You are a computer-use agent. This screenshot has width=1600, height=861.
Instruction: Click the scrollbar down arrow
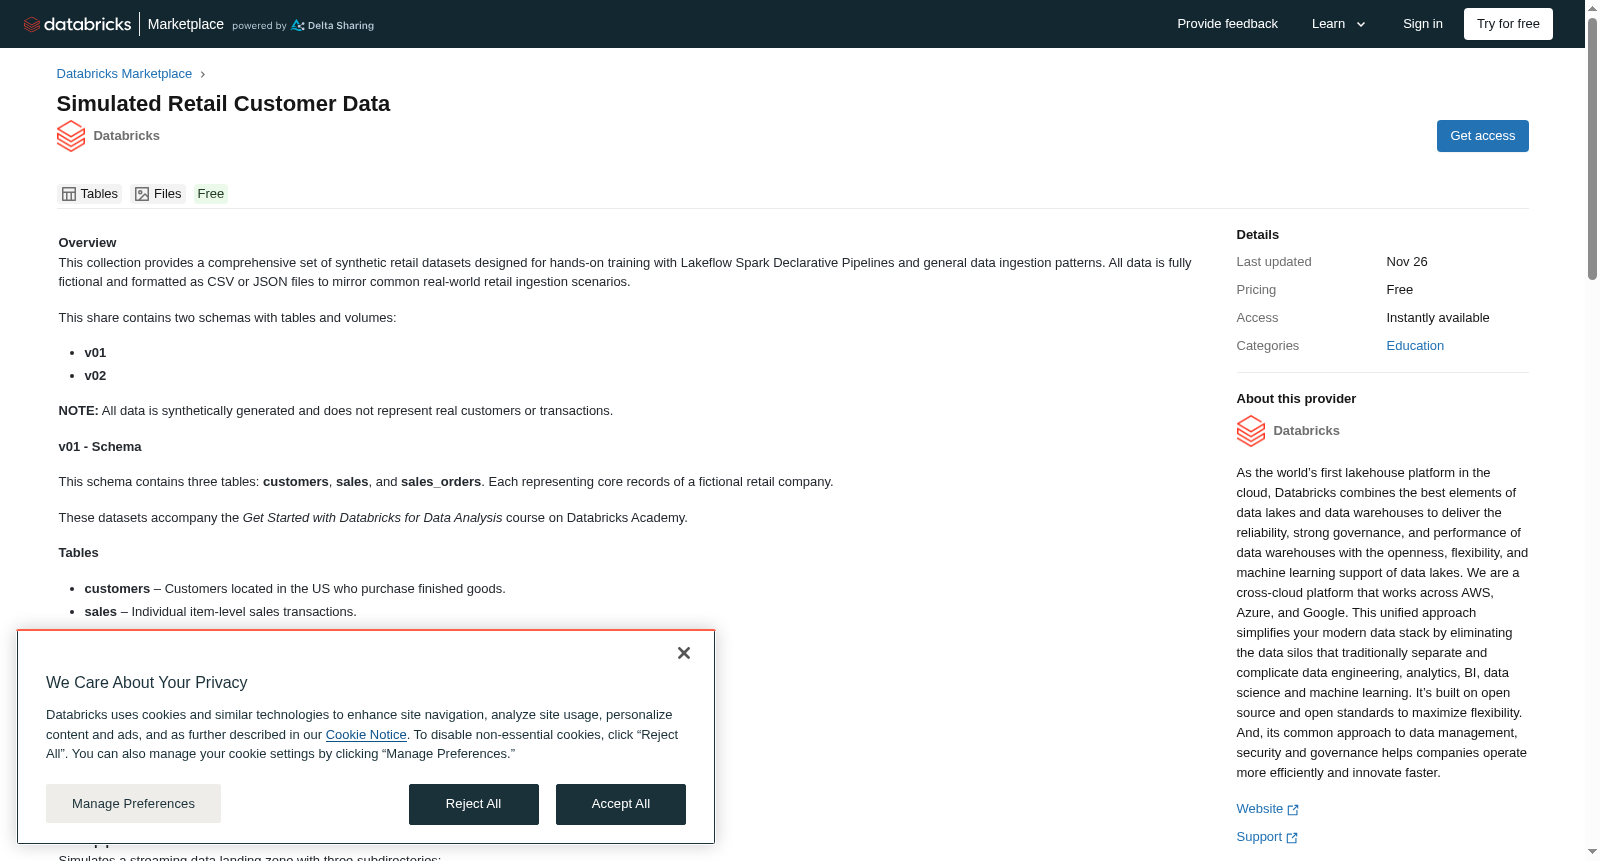pos(1592,852)
